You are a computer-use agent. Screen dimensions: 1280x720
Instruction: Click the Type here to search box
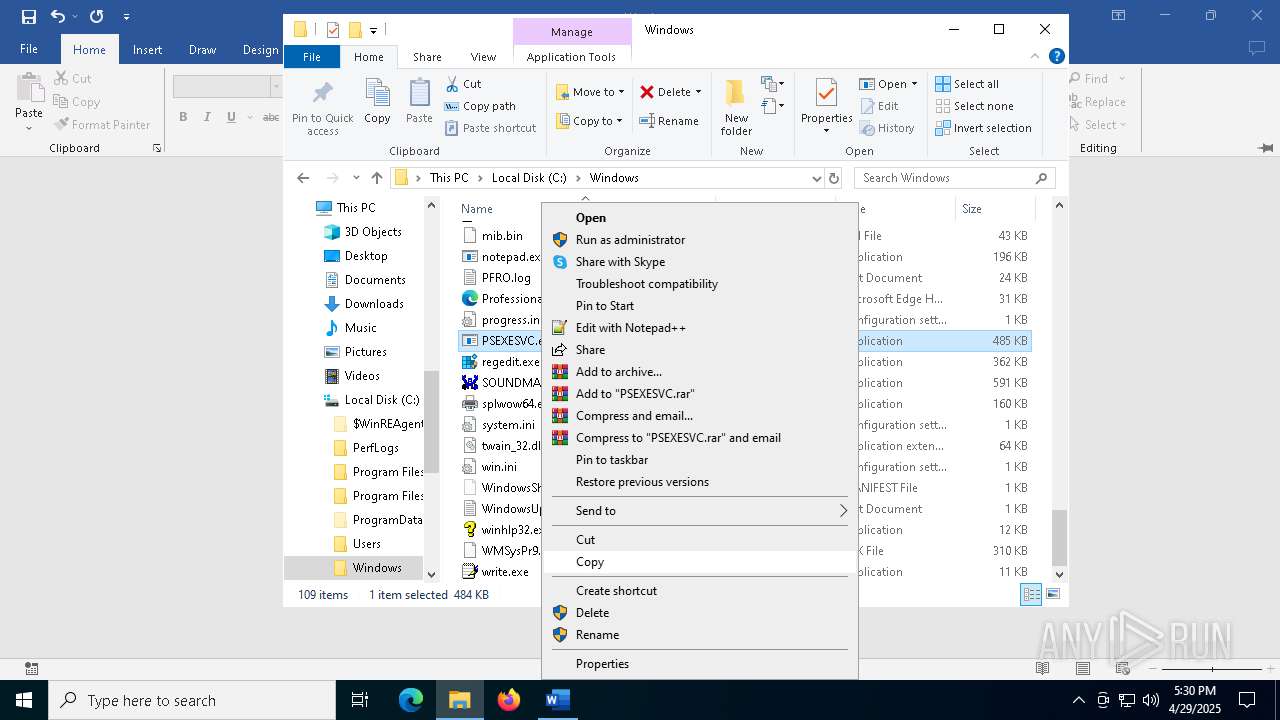192,700
